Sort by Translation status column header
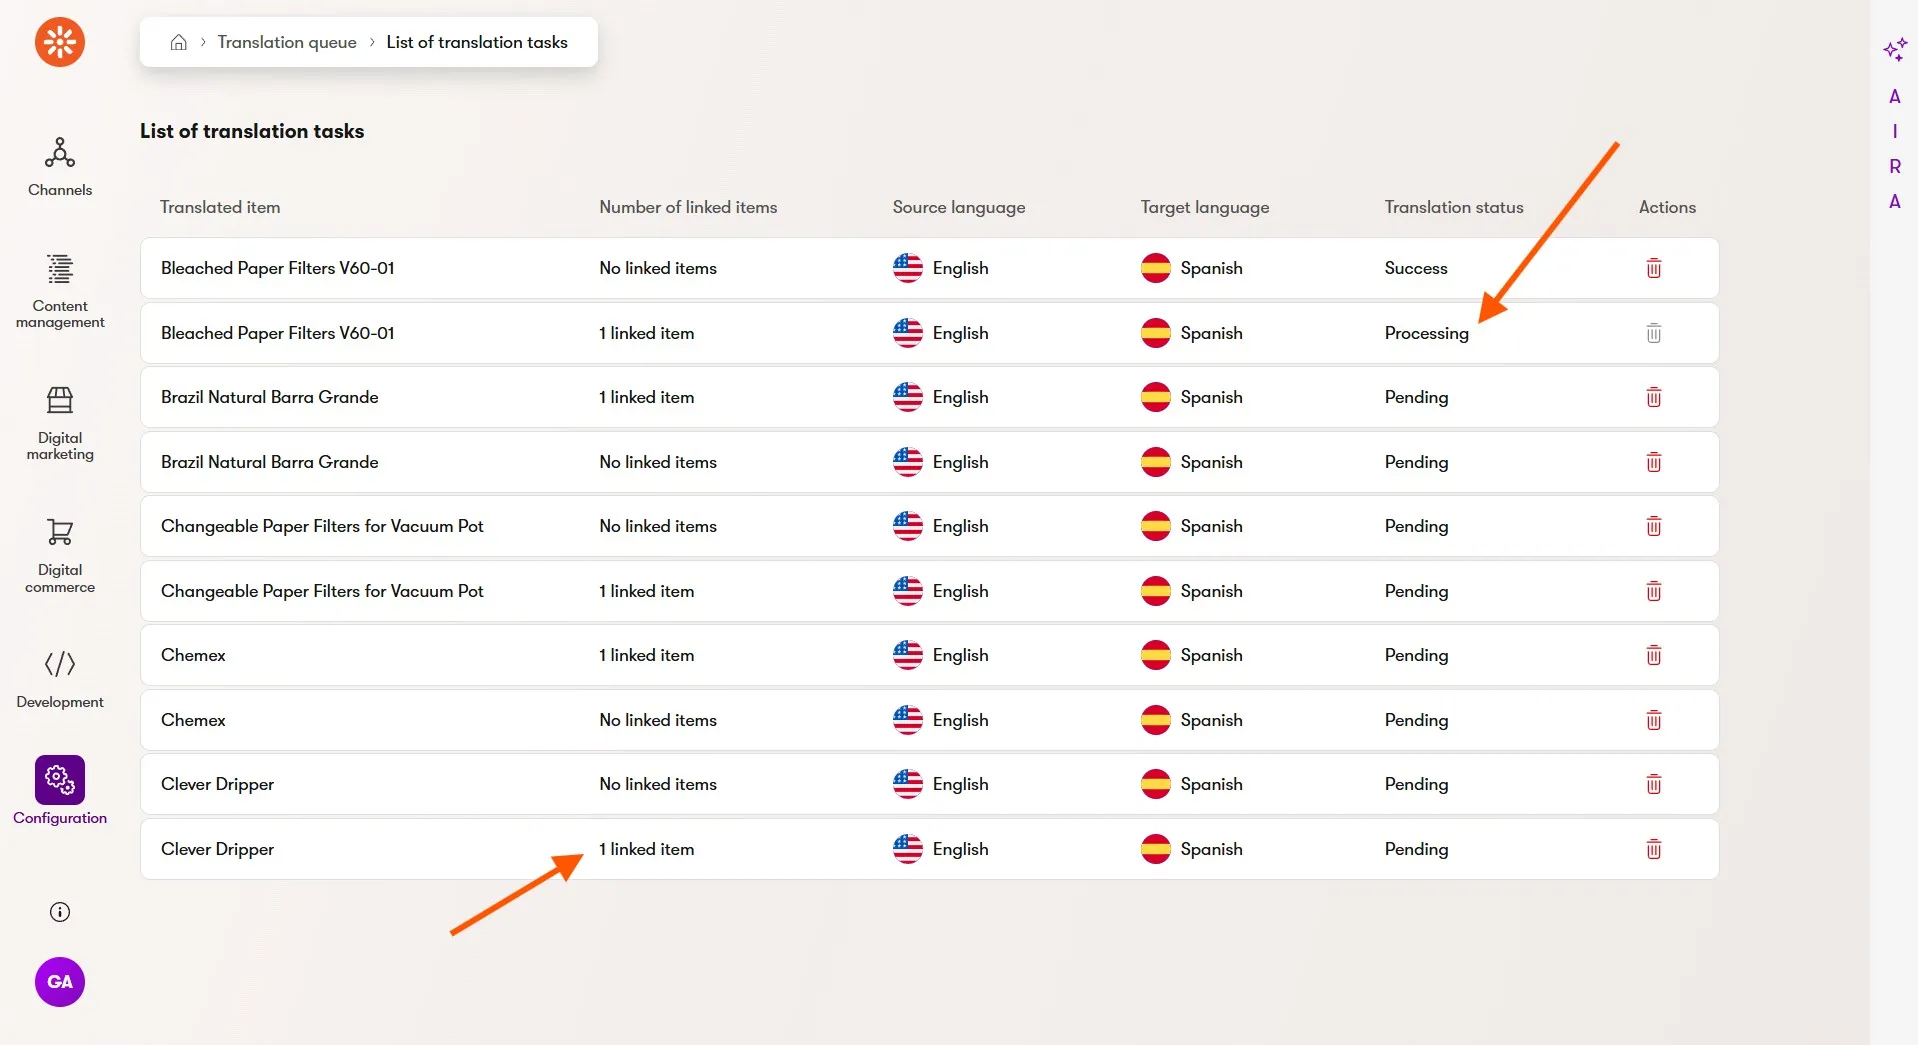The width and height of the screenshot is (1918, 1045). click(x=1454, y=207)
